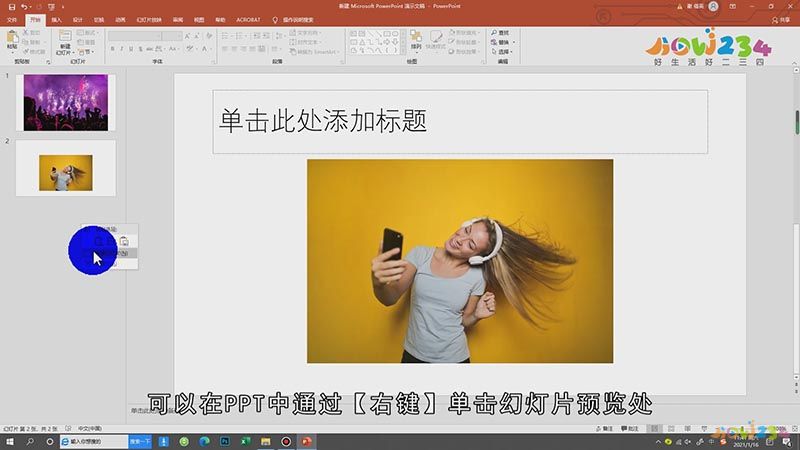Switch to Slide Sorter view
This screenshot has height=450, width=800.
(x=671, y=429)
